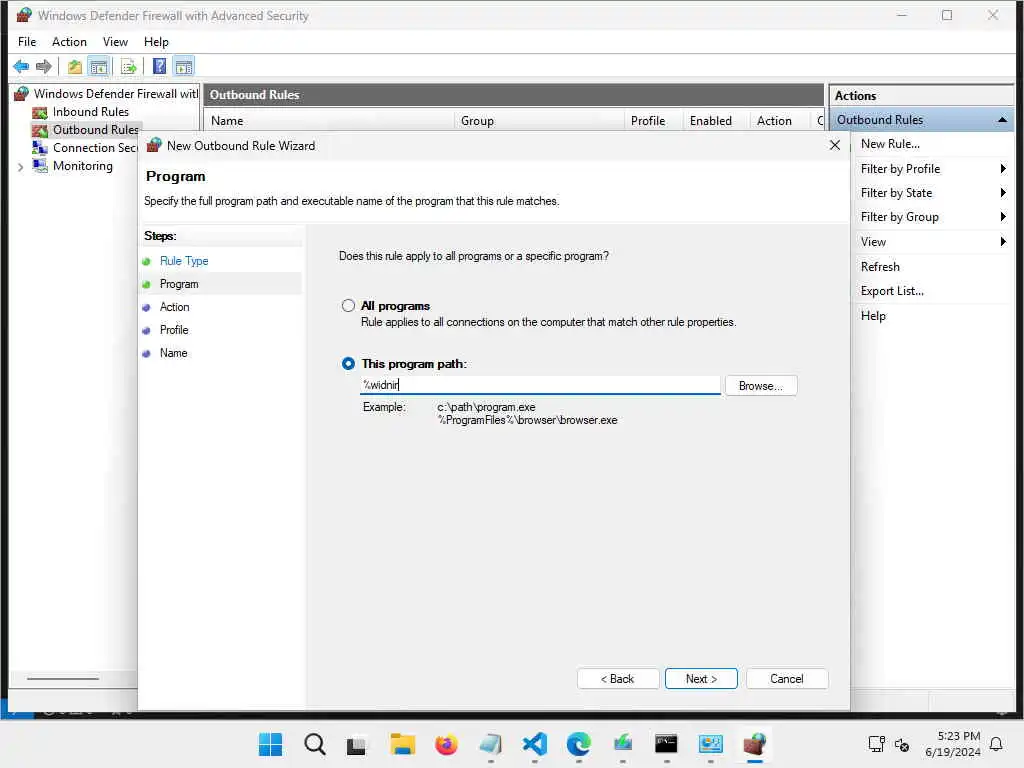Sort by the Group column header

pos(539,121)
